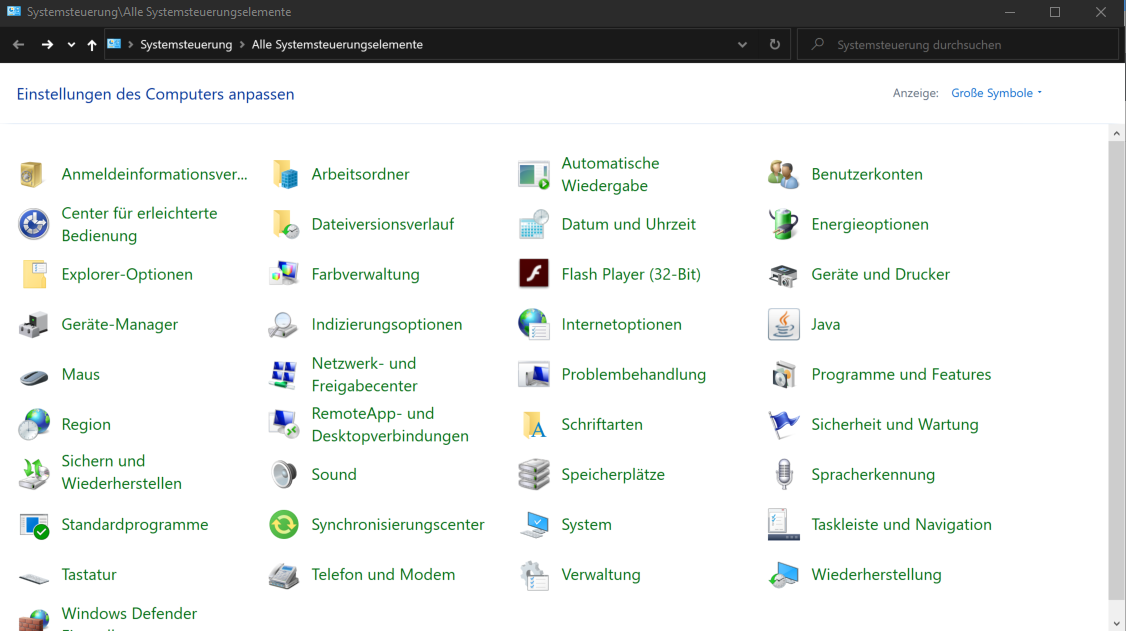Click the Telefon und Modem link
This screenshot has width=1126, height=631.
point(383,575)
